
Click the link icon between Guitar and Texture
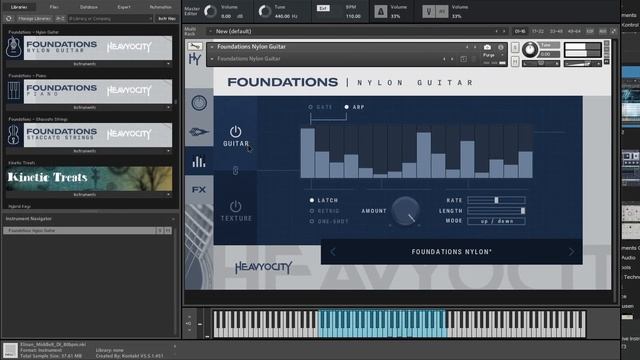click(x=236, y=170)
